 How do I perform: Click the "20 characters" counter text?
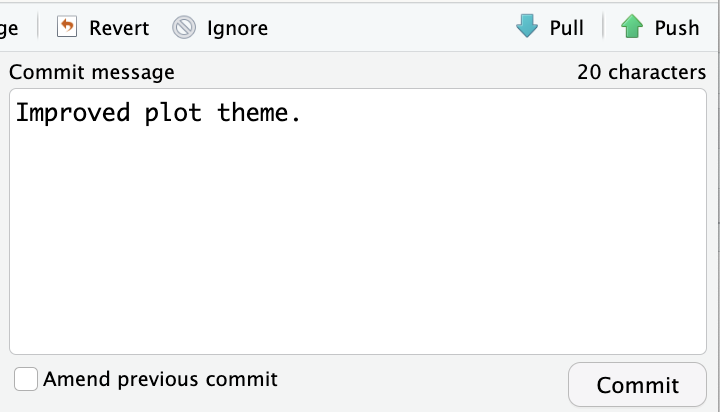coord(641,72)
